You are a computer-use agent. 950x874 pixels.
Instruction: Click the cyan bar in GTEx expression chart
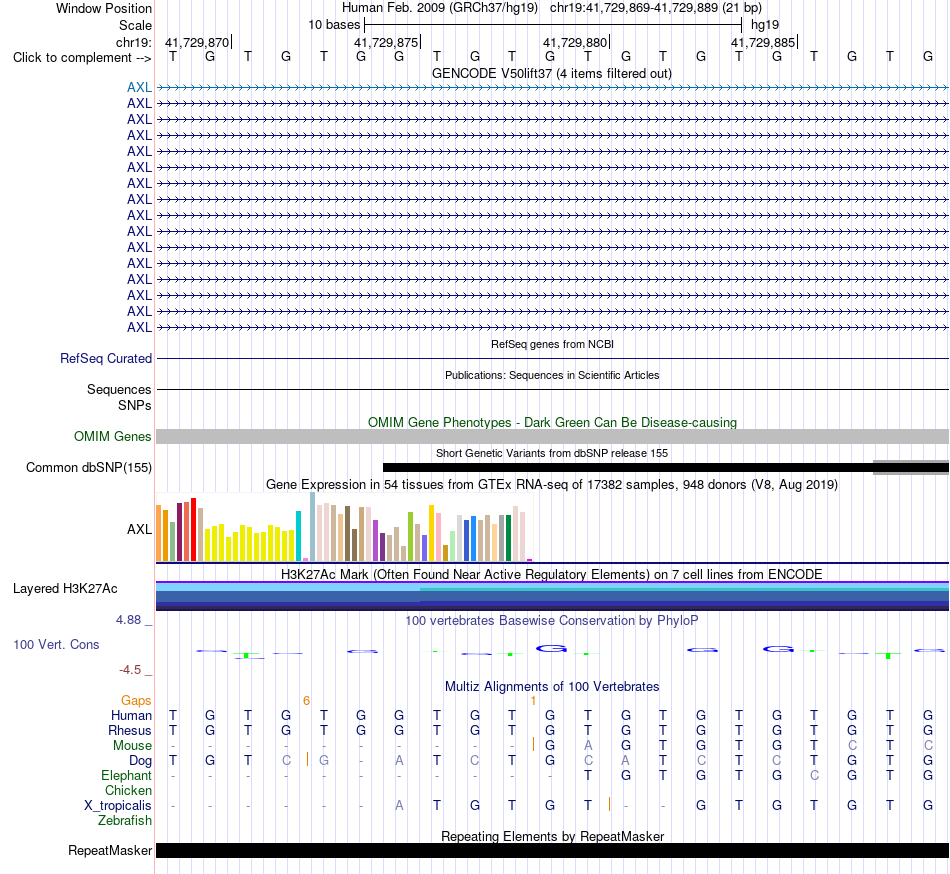[x=298, y=536]
